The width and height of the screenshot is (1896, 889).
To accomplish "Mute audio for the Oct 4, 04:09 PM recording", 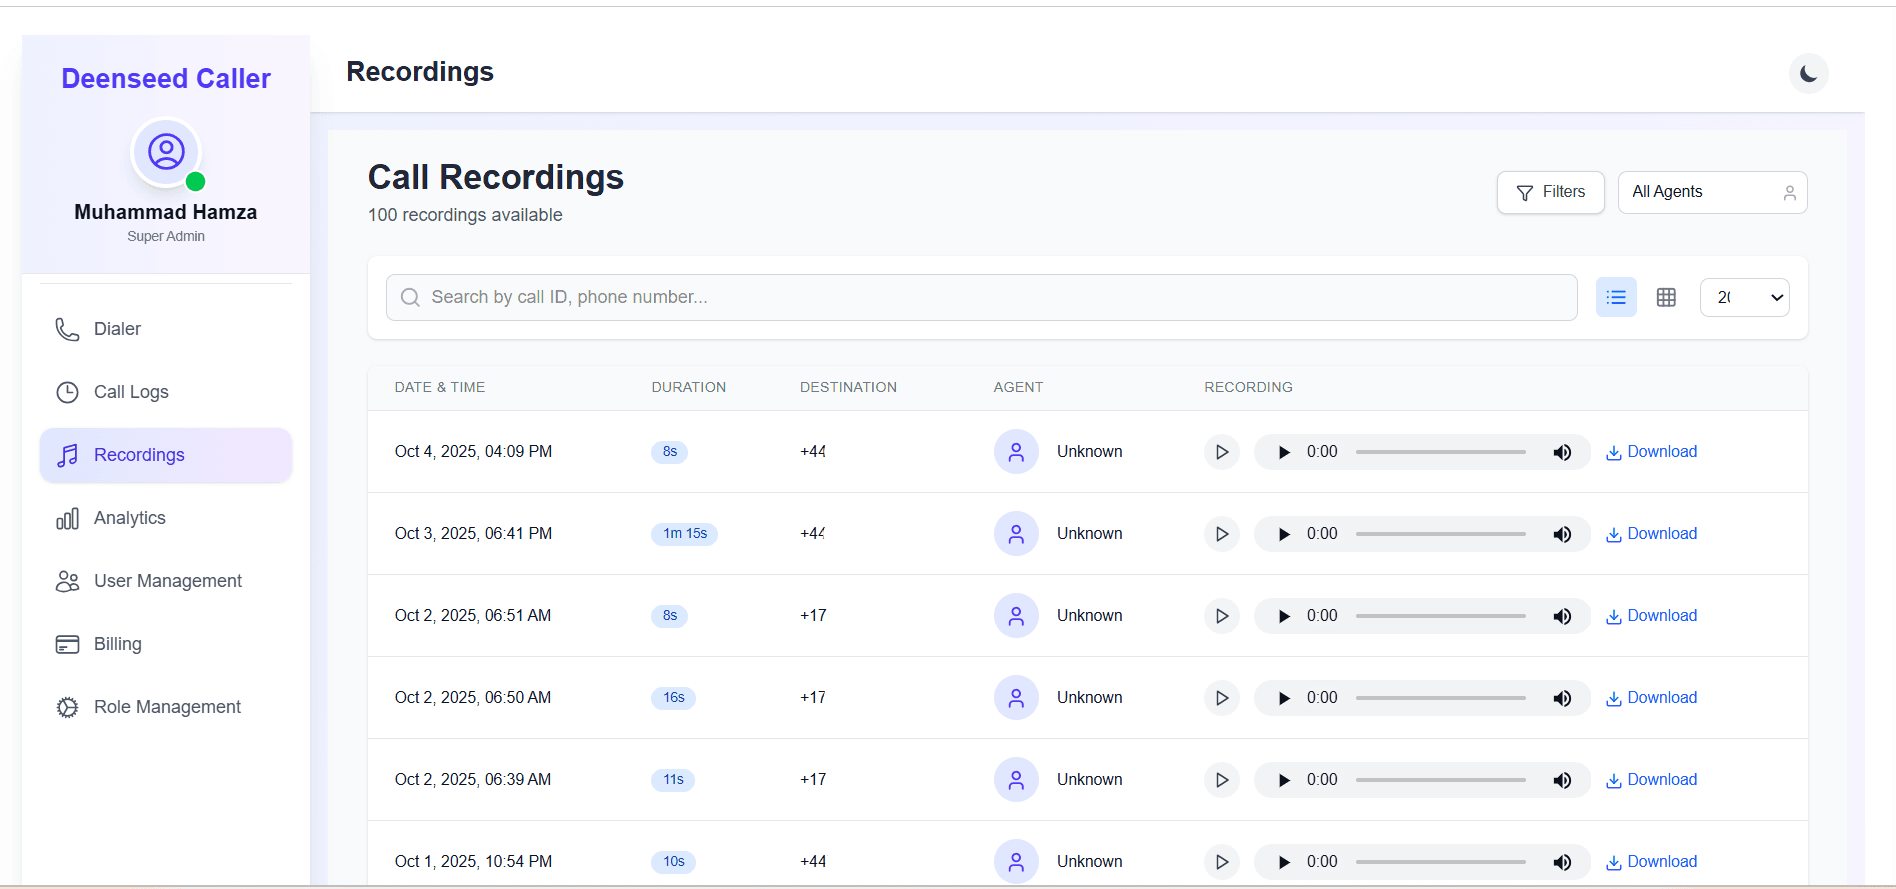I will point(1562,452).
